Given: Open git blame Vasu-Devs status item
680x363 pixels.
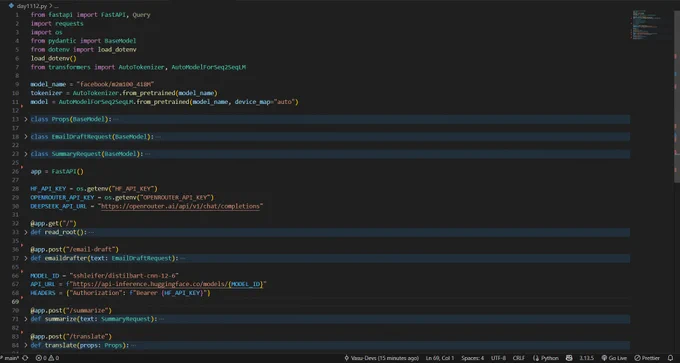Looking at the screenshot, I should pos(382,358).
